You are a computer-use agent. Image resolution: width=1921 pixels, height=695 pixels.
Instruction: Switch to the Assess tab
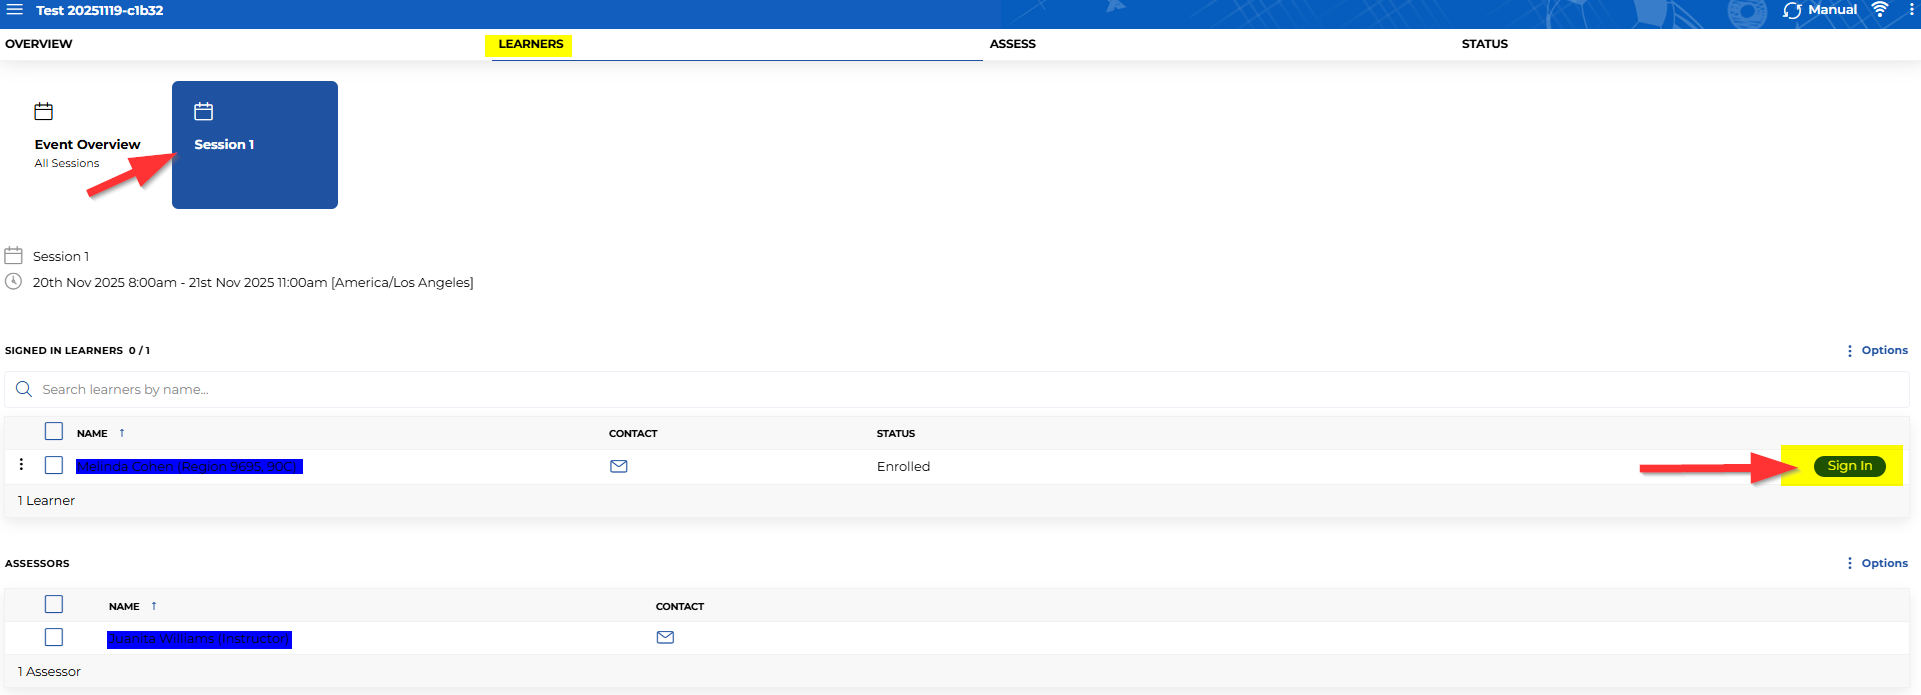[1012, 44]
